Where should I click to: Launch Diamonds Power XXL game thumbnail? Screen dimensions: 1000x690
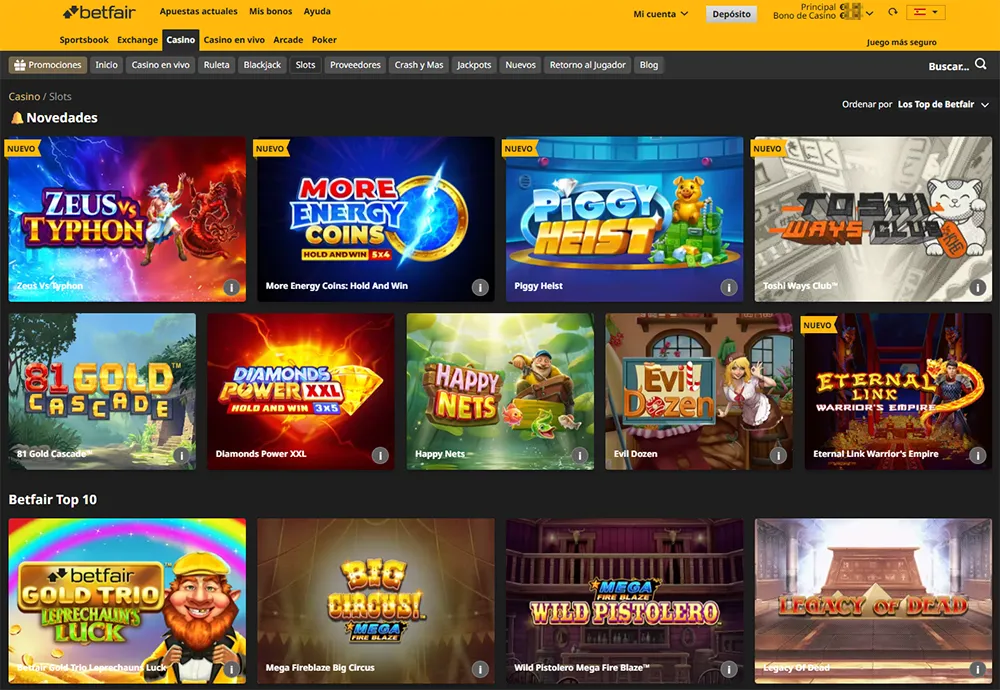pos(301,392)
